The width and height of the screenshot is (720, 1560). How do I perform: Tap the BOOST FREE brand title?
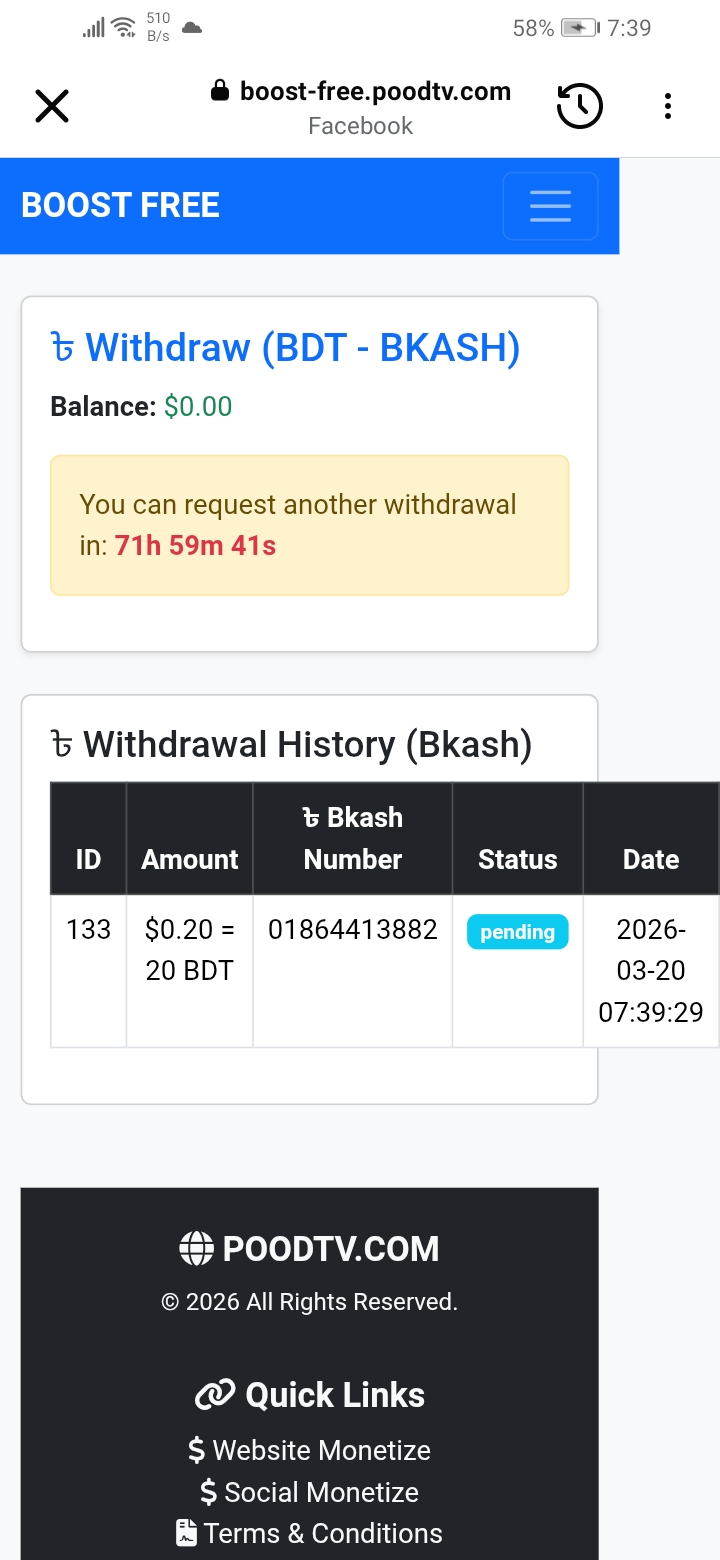120,205
